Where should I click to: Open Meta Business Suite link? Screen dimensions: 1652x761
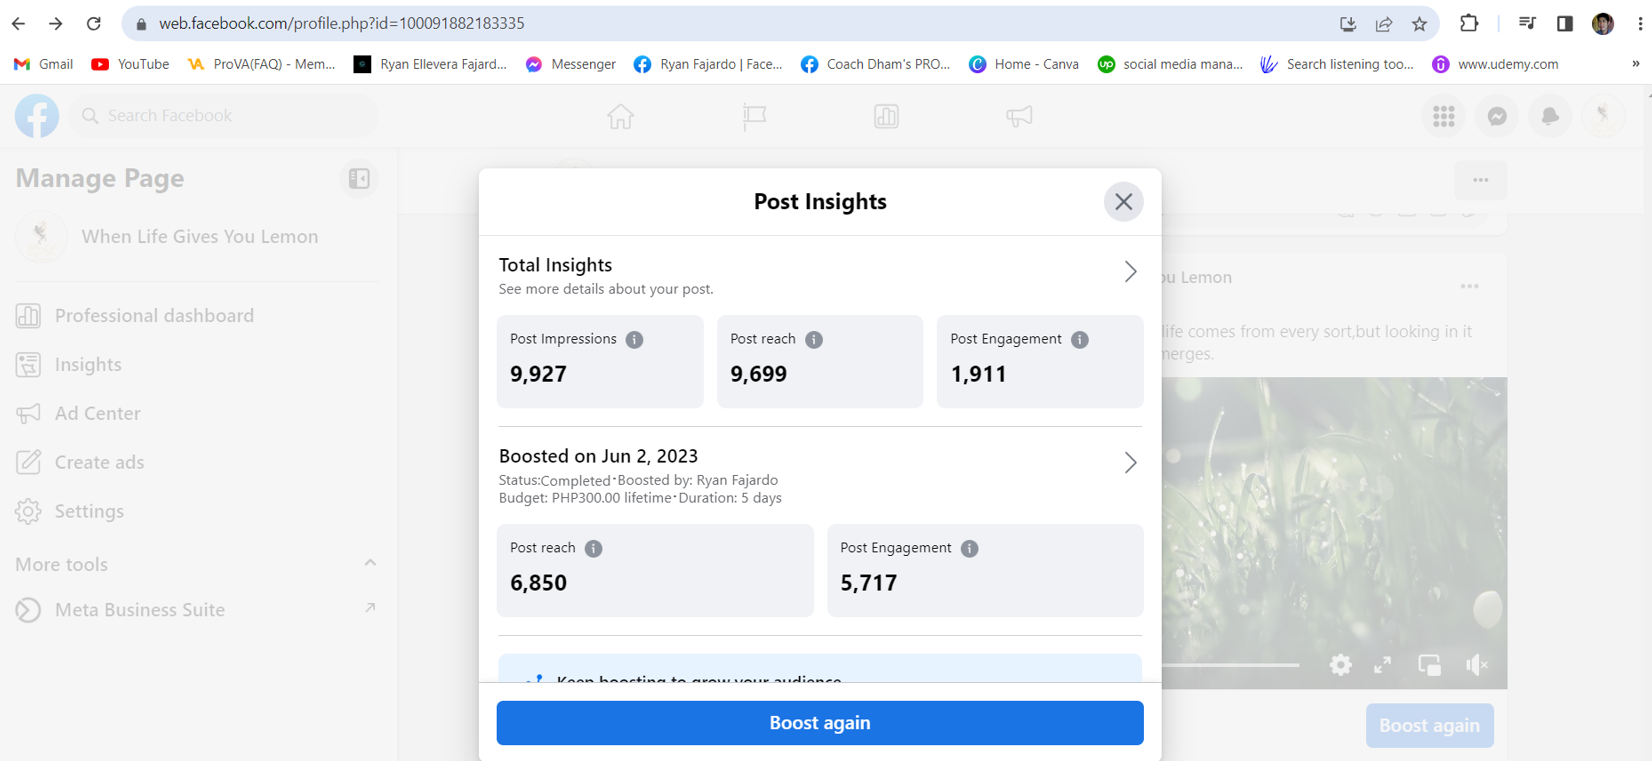point(140,610)
